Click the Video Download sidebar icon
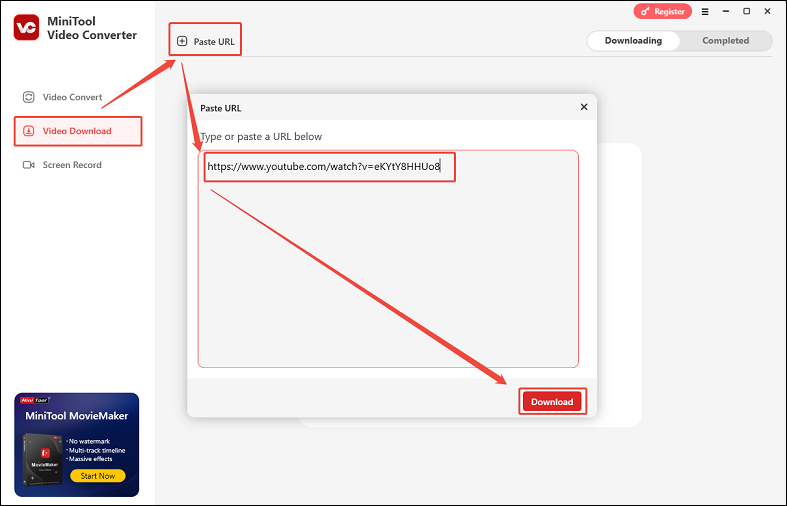This screenshot has width=787, height=506. (29, 131)
